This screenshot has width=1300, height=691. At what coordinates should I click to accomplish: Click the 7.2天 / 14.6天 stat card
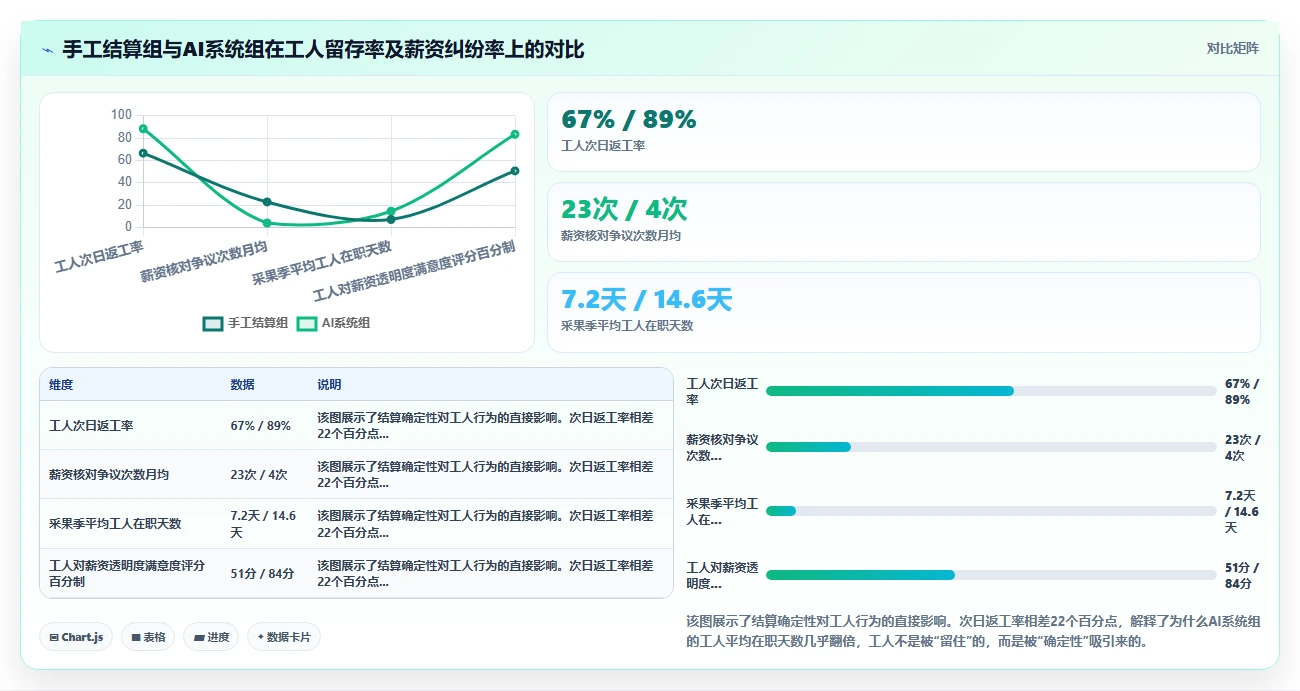pyautogui.click(x=904, y=312)
